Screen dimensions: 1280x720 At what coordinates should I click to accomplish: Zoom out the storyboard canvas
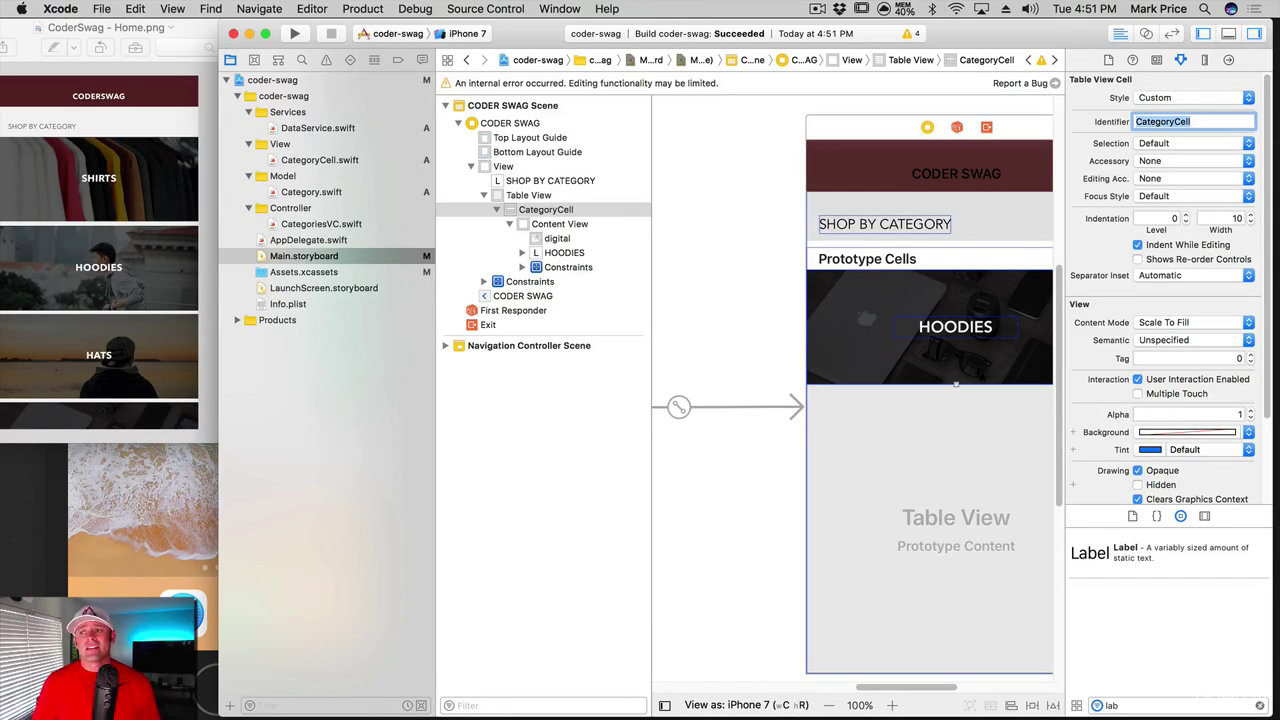(x=829, y=705)
